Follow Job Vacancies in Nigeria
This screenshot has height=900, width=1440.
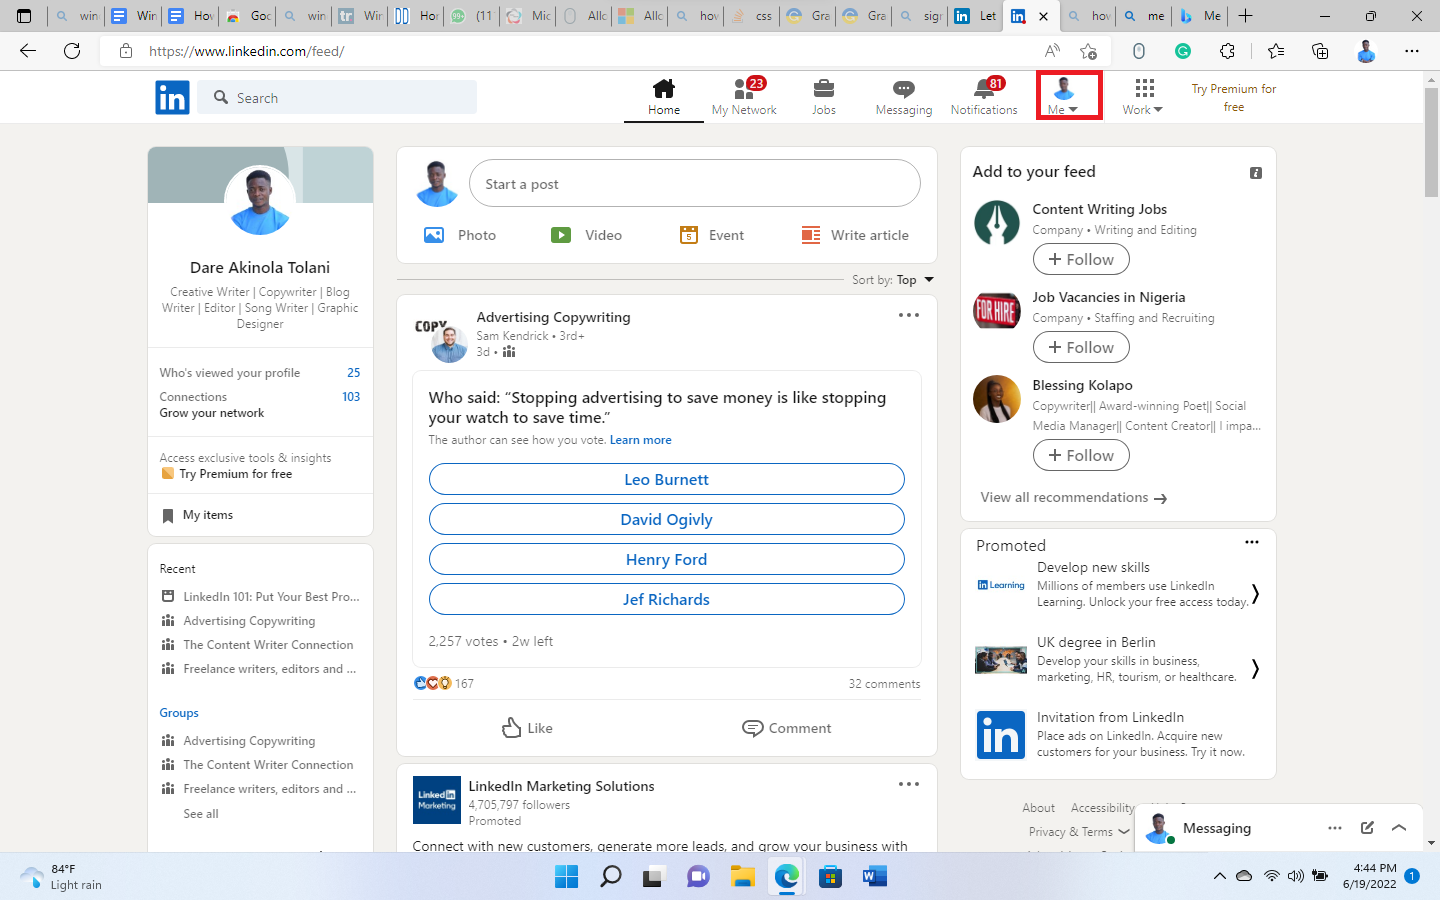(1081, 347)
